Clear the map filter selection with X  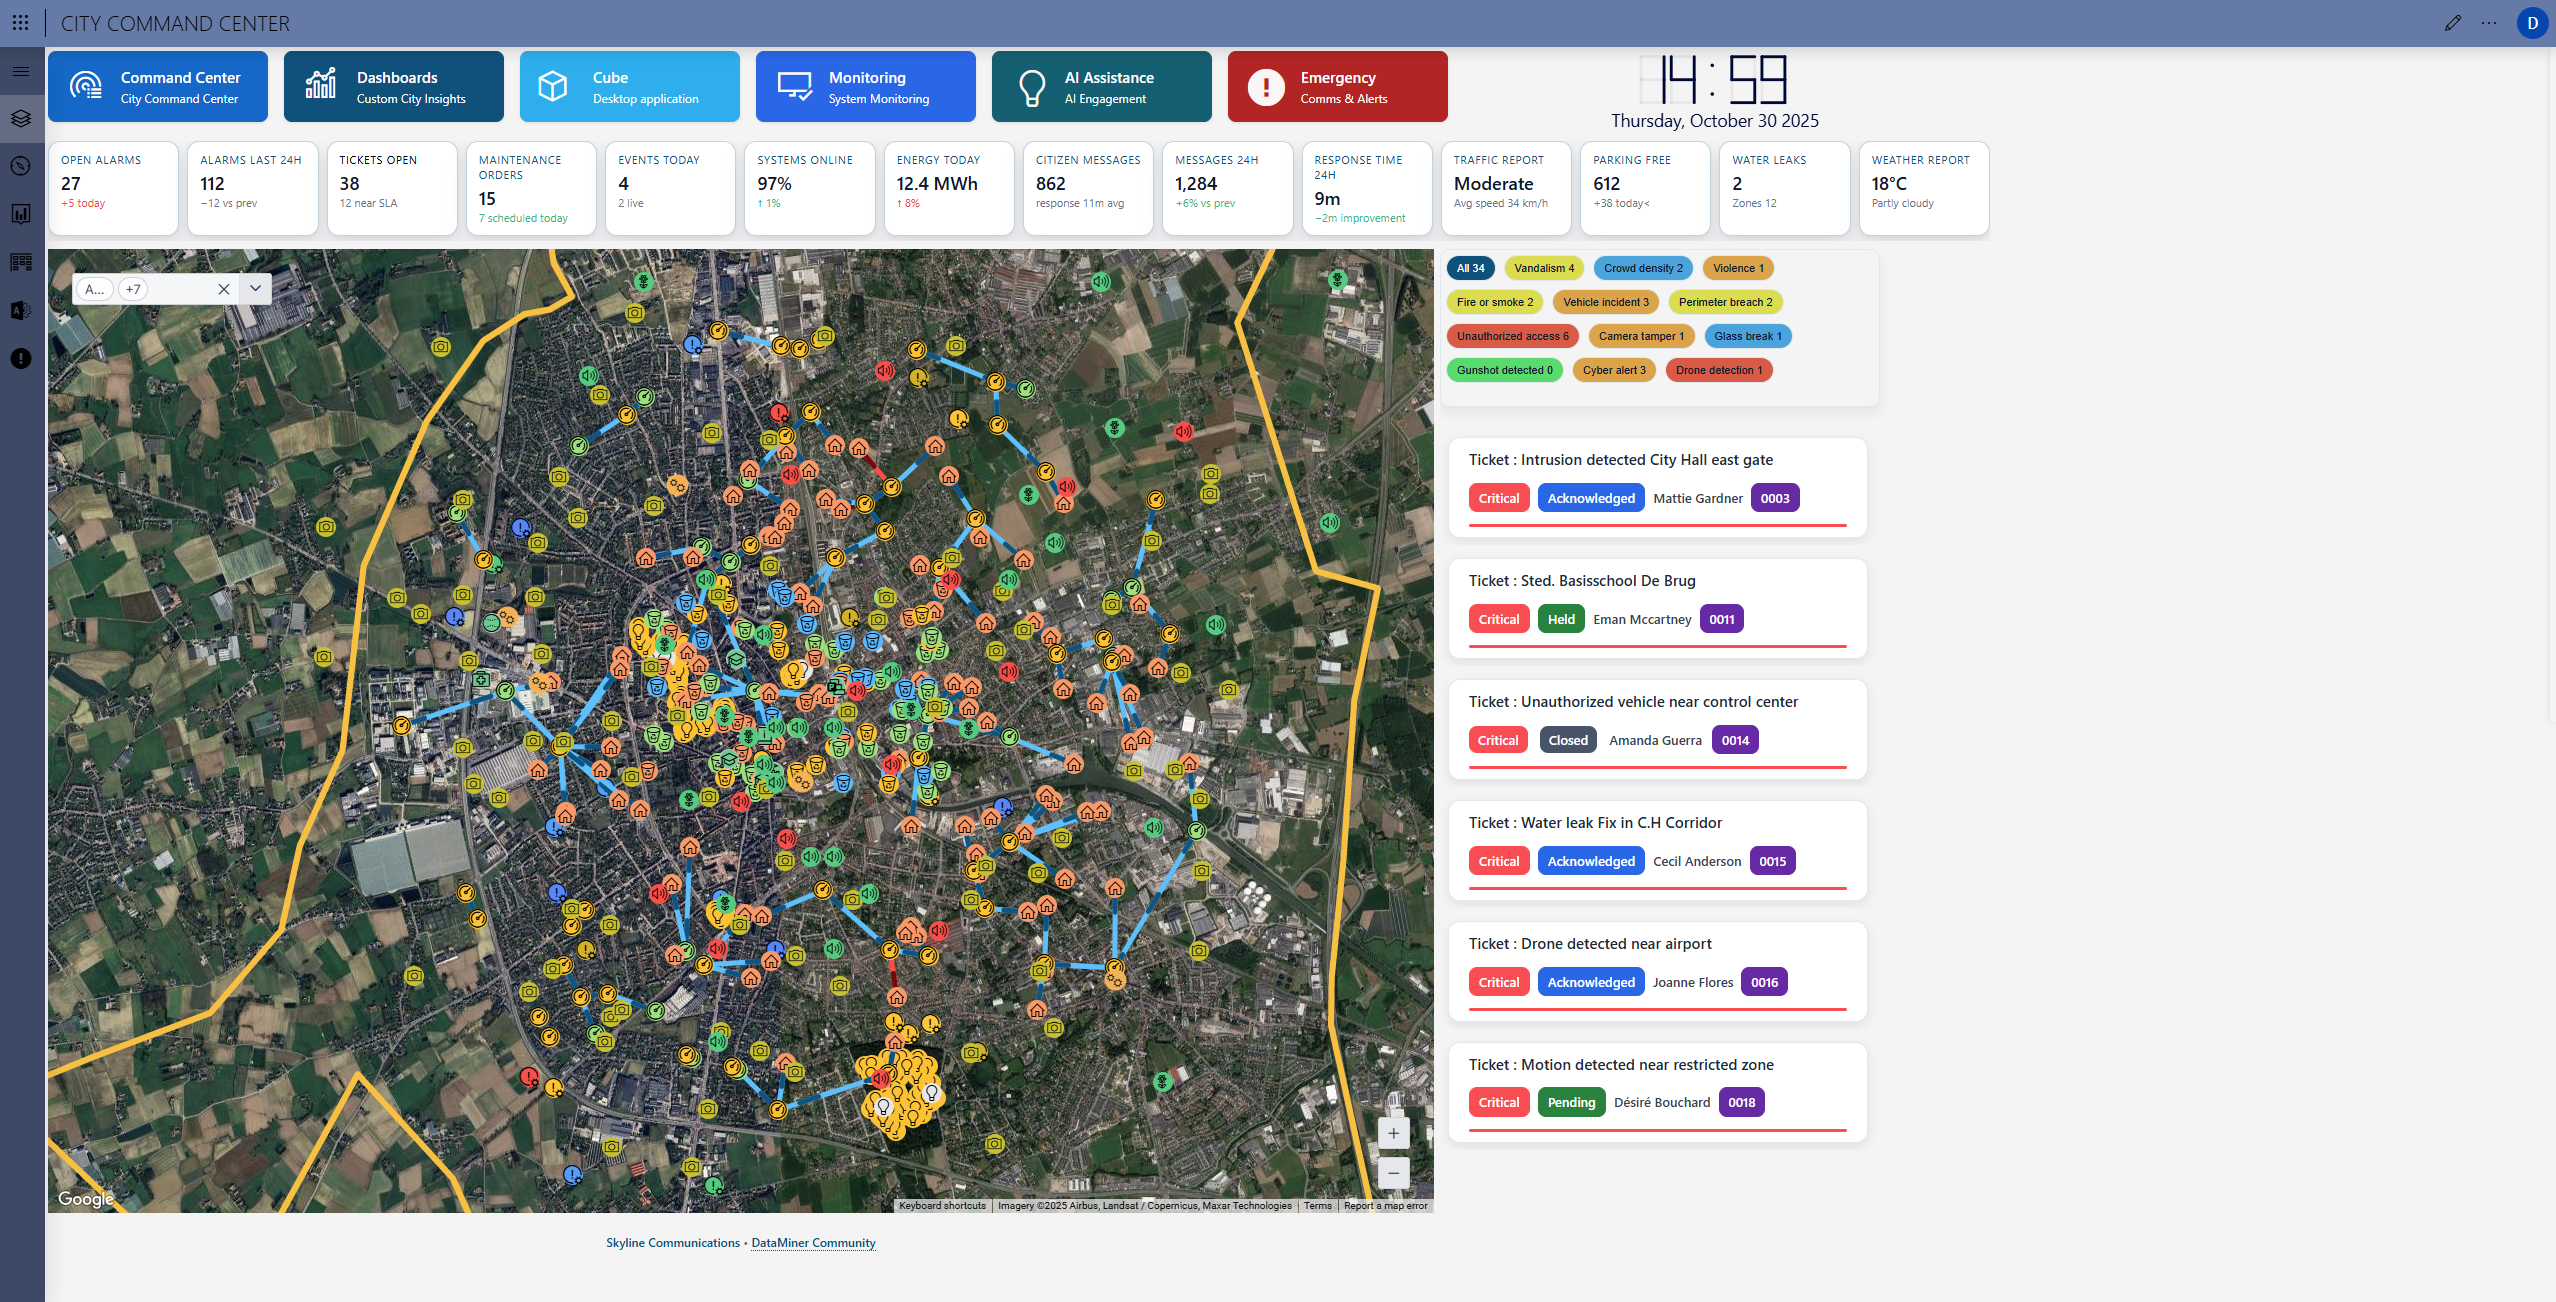click(223, 289)
